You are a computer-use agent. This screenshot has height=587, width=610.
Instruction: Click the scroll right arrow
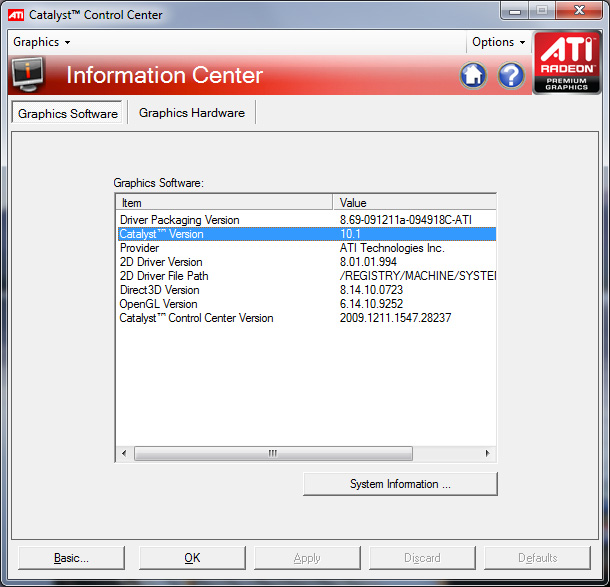(x=487, y=453)
